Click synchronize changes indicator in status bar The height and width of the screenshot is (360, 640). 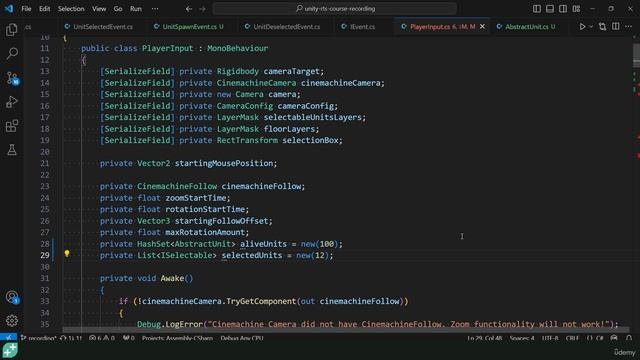tap(71, 338)
